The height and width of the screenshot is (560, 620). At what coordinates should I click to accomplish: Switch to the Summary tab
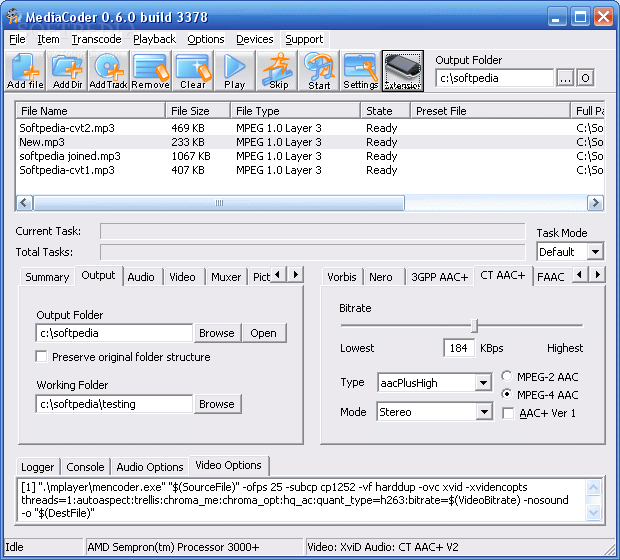[47, 277]
